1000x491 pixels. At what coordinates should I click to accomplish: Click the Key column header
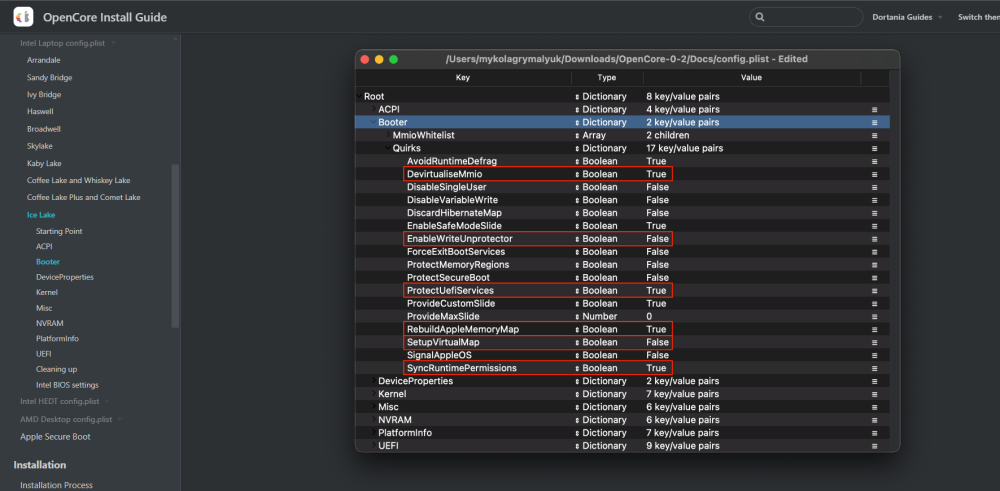pyautogui.click(x=463, y=78)
